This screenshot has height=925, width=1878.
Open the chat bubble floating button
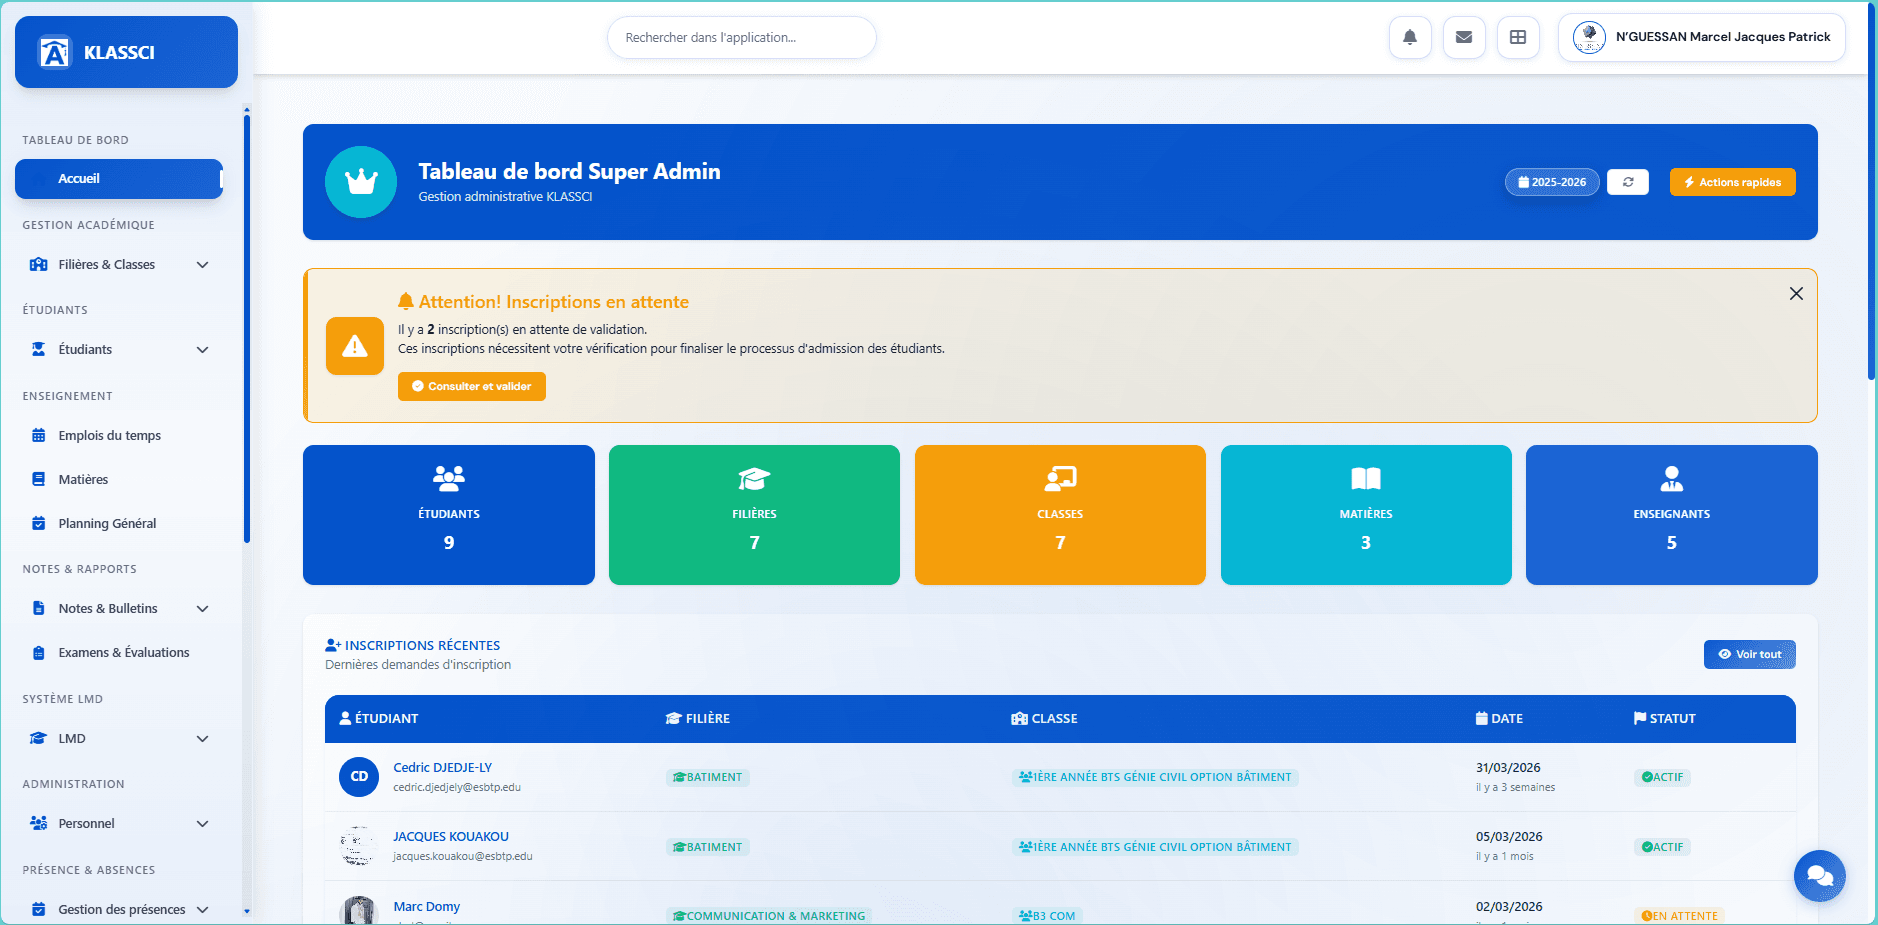tap(1819, 876)
